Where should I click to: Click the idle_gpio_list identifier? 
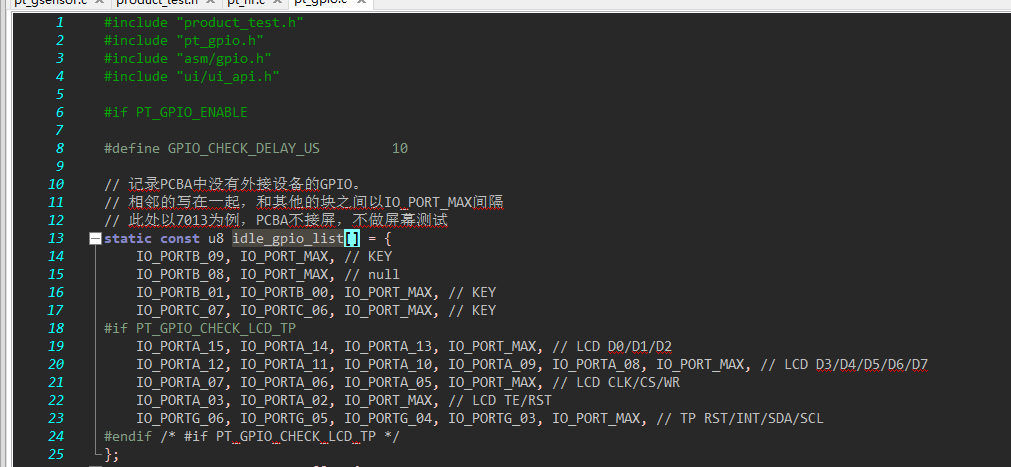[x=288, y=239]
